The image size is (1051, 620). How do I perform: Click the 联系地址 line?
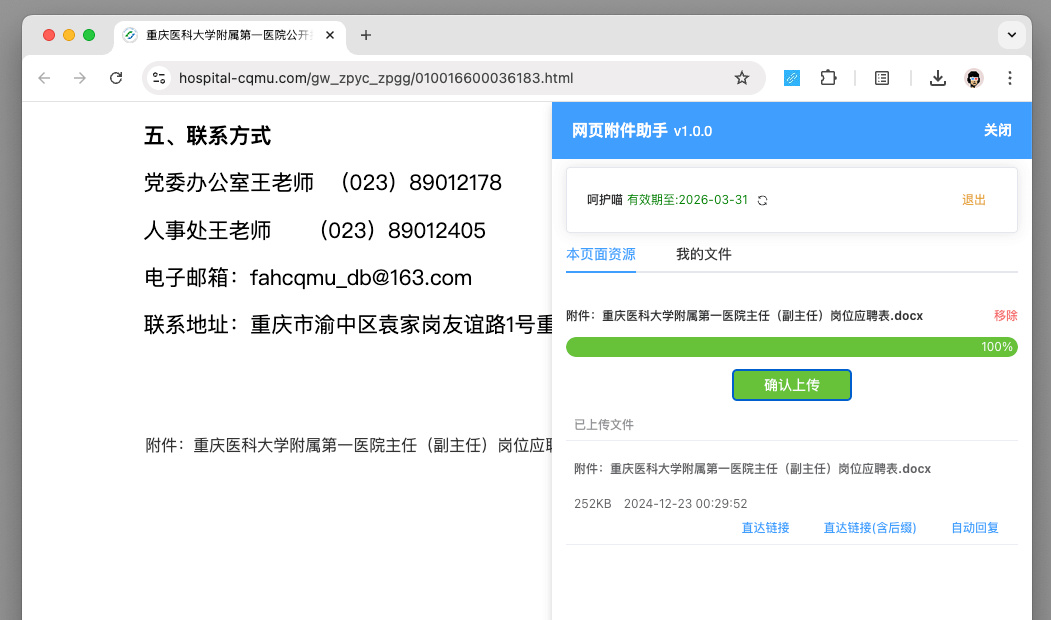[x=348, y=324]
